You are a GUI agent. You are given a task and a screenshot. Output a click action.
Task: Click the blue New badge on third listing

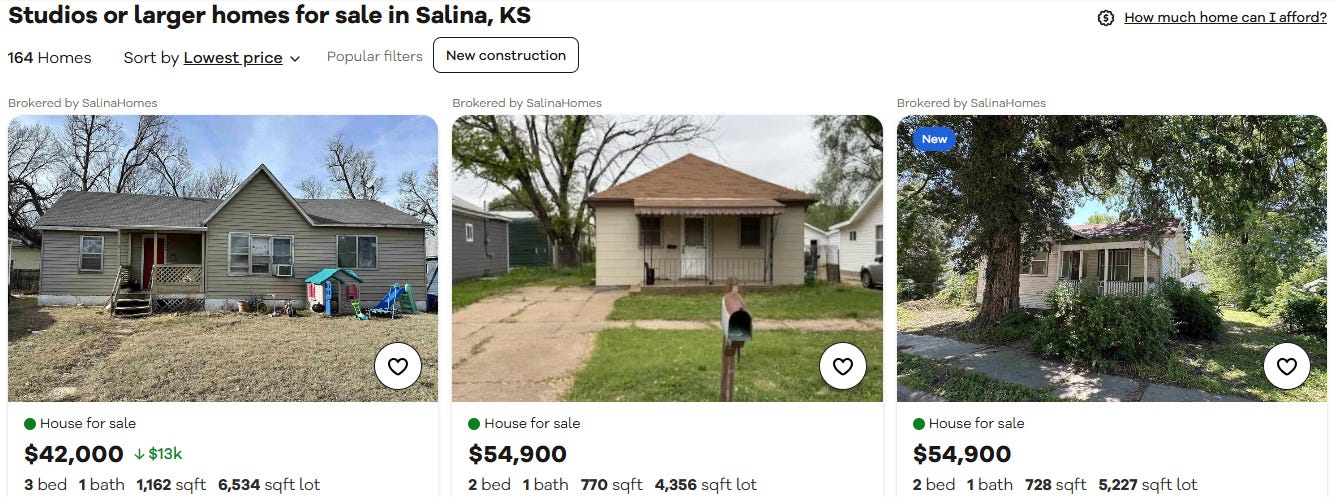pos(934,139)
